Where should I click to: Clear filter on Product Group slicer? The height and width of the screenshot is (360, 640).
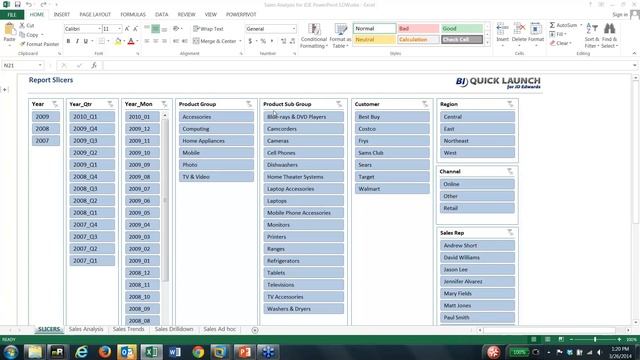249,104
